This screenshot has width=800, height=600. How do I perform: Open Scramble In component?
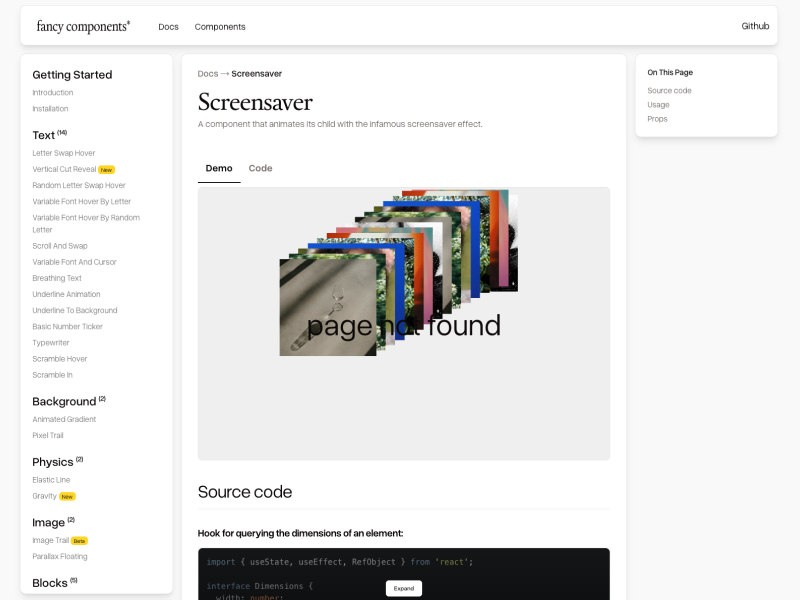[53, 375]
